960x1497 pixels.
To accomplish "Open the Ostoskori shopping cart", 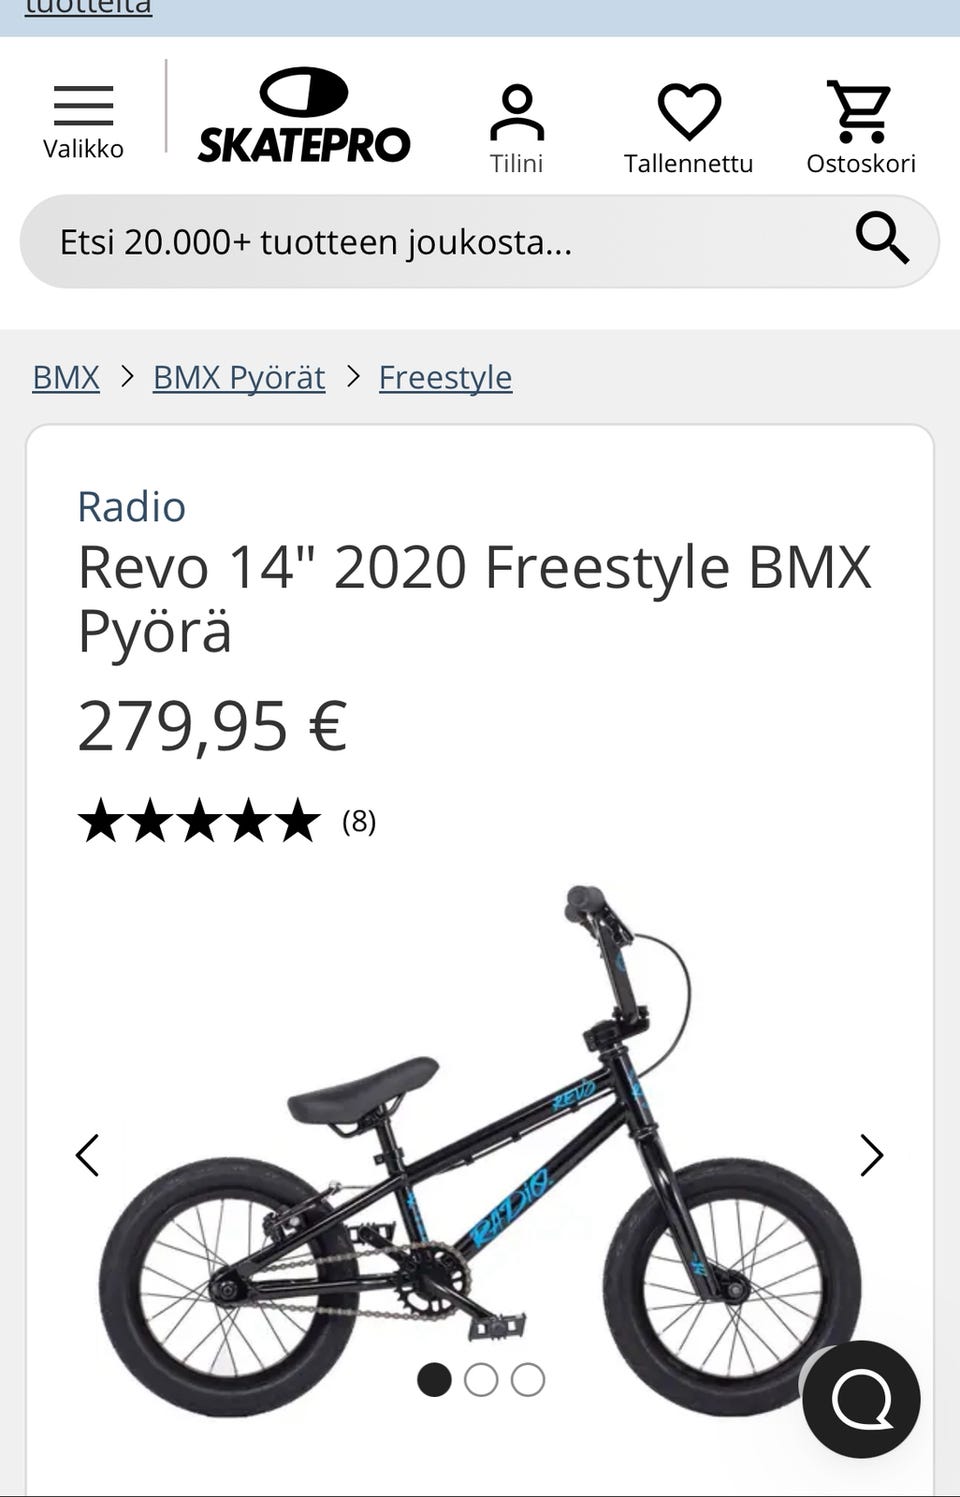I will click(x=861, y=130).
